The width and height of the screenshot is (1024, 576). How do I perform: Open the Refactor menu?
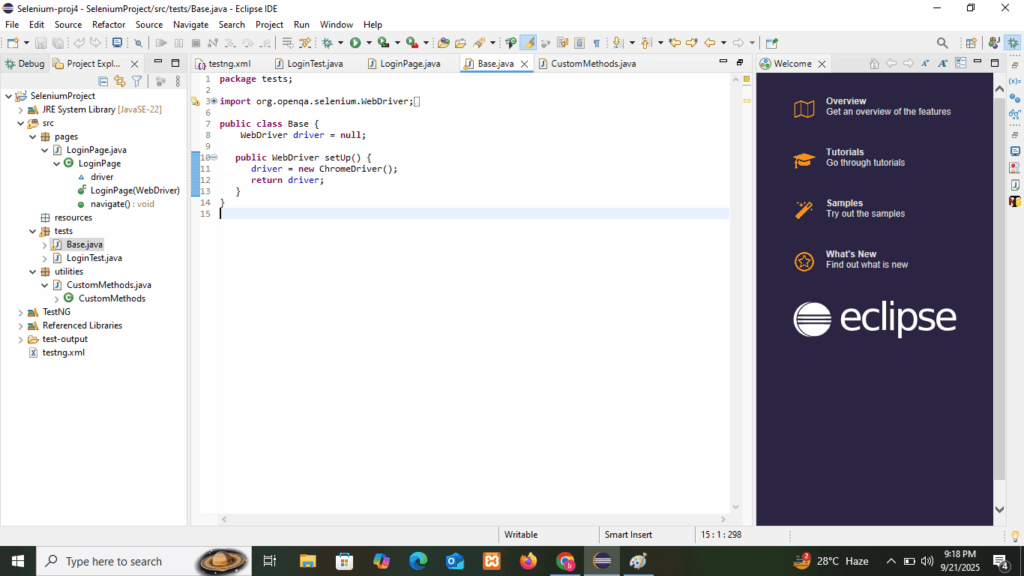pyautogui.click(x=108, y=24)
